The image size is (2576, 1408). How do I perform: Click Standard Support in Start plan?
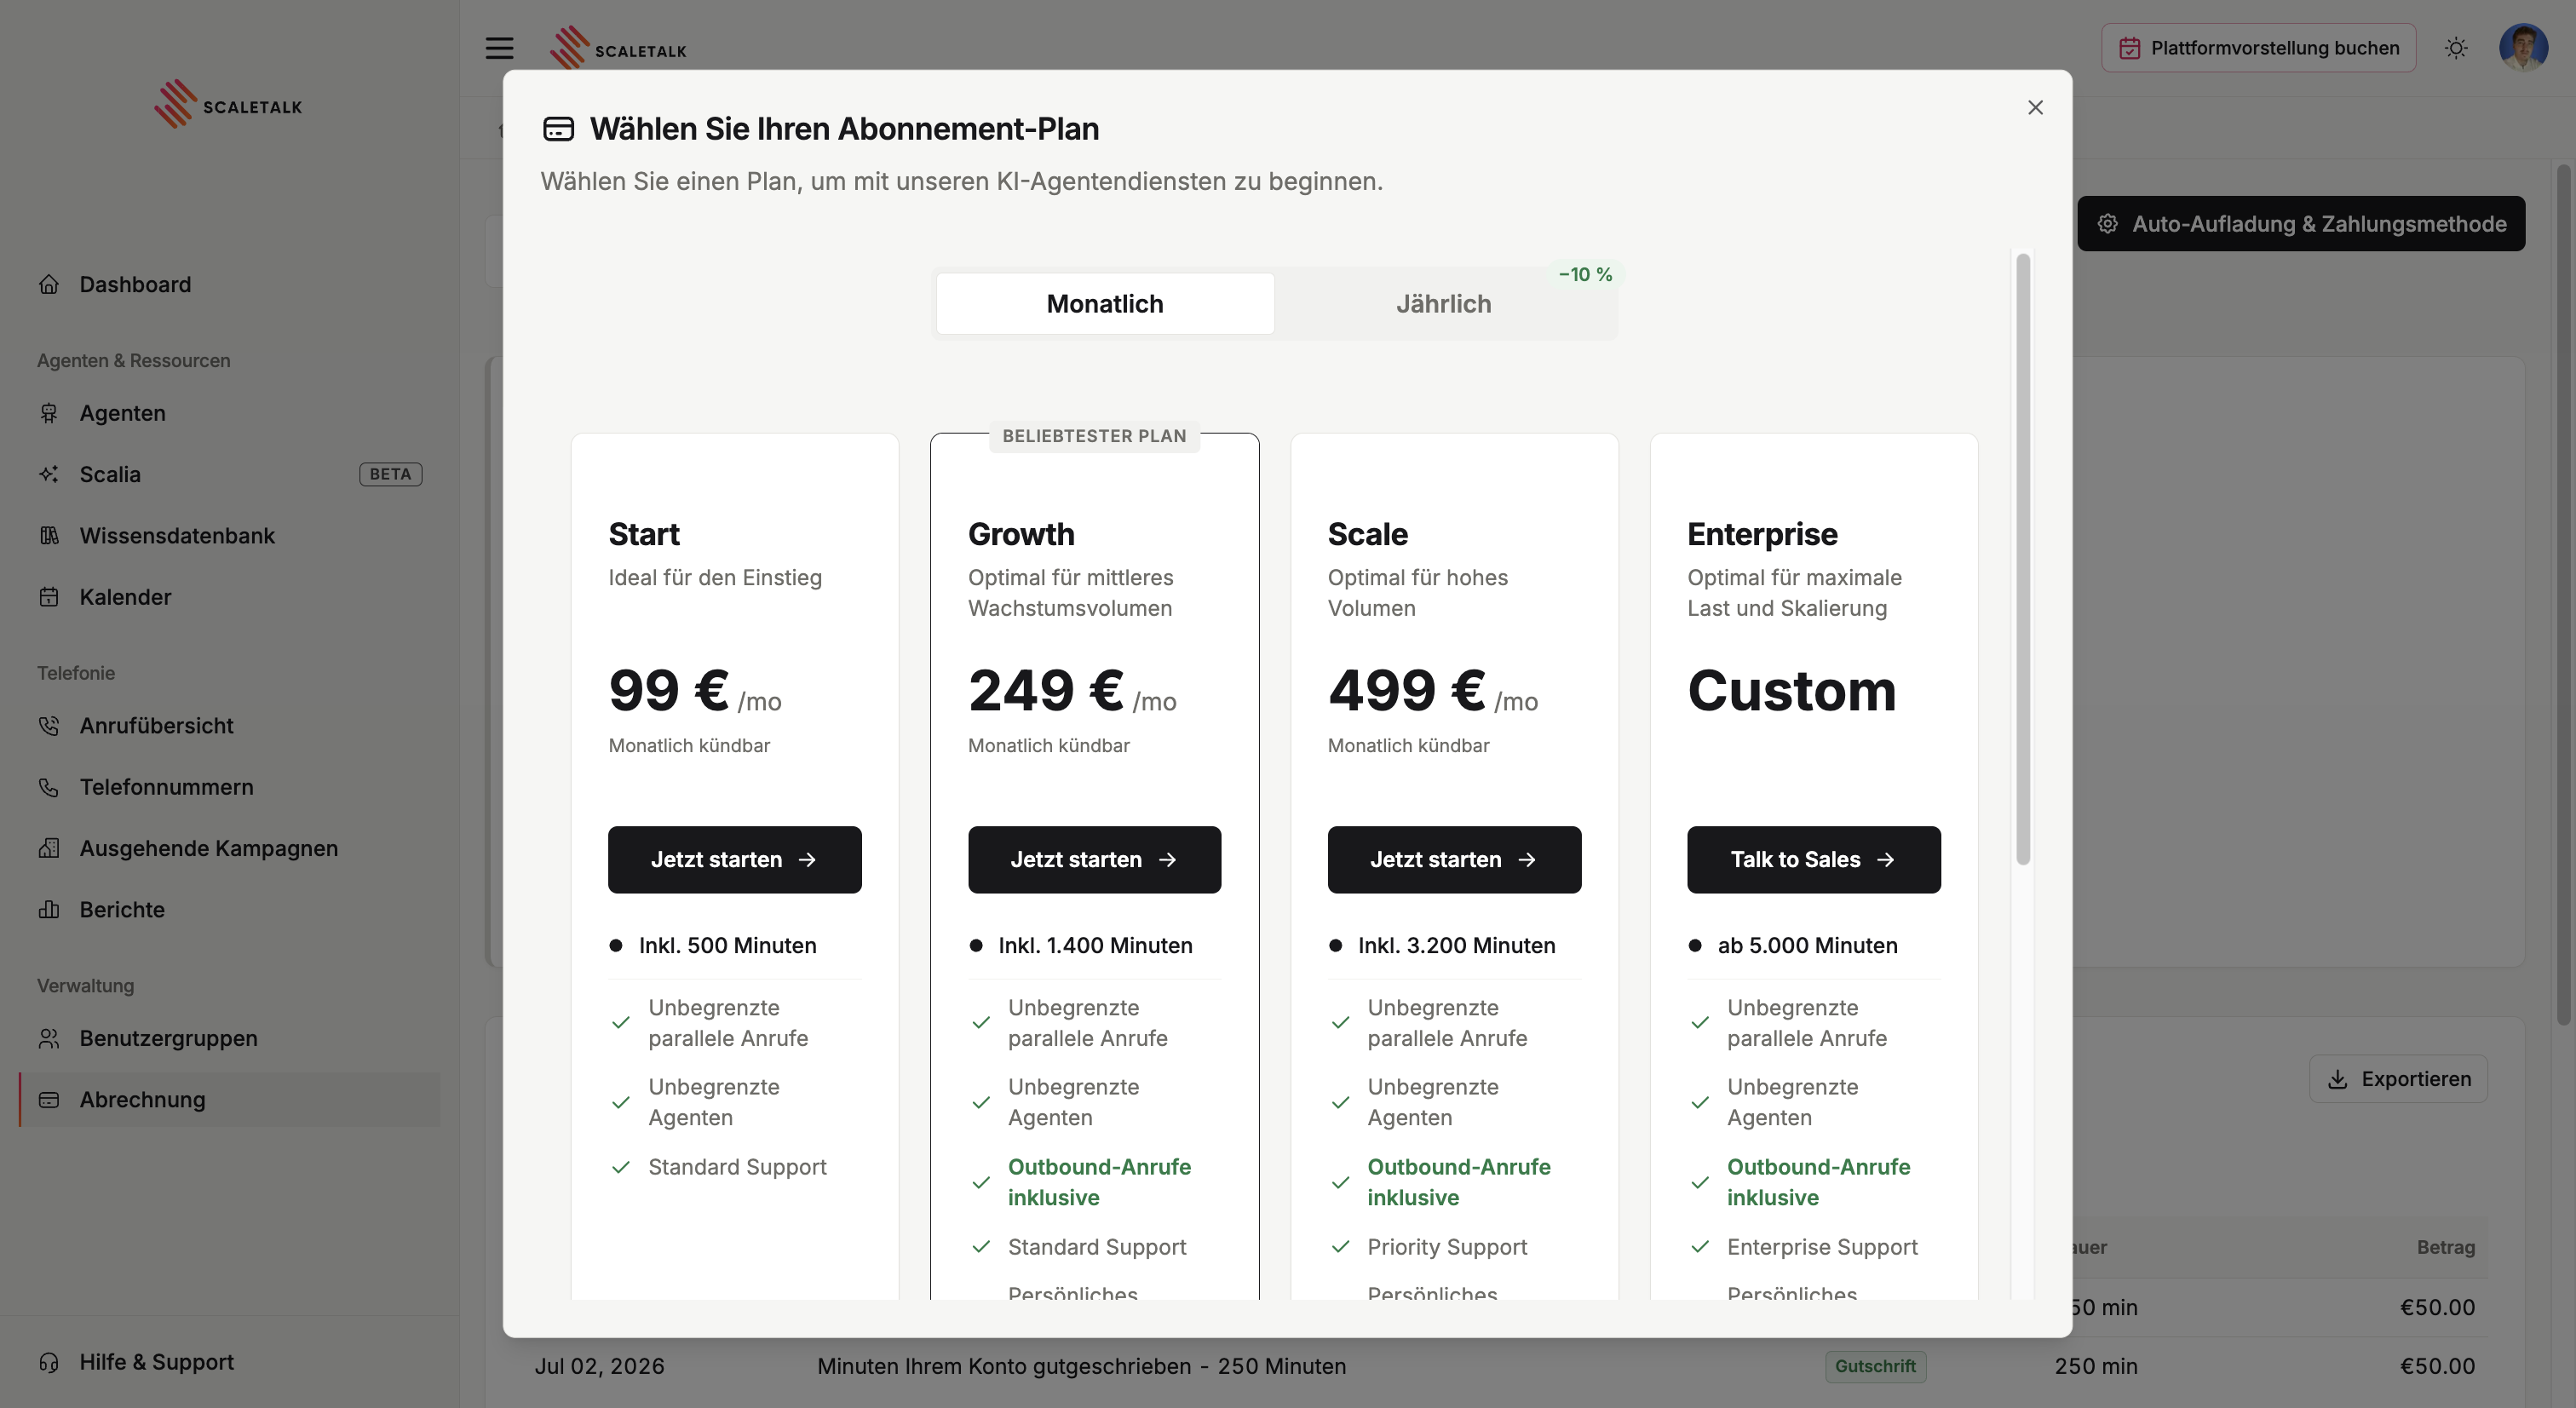coord(737,1167)
